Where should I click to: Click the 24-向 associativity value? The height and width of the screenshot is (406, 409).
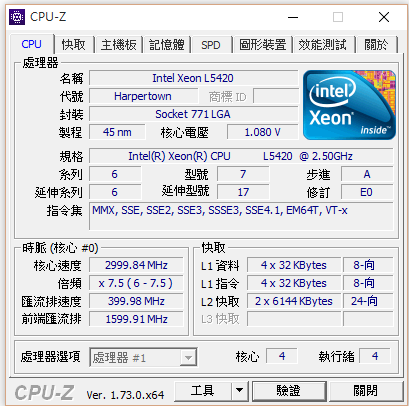tap(368, 301)
